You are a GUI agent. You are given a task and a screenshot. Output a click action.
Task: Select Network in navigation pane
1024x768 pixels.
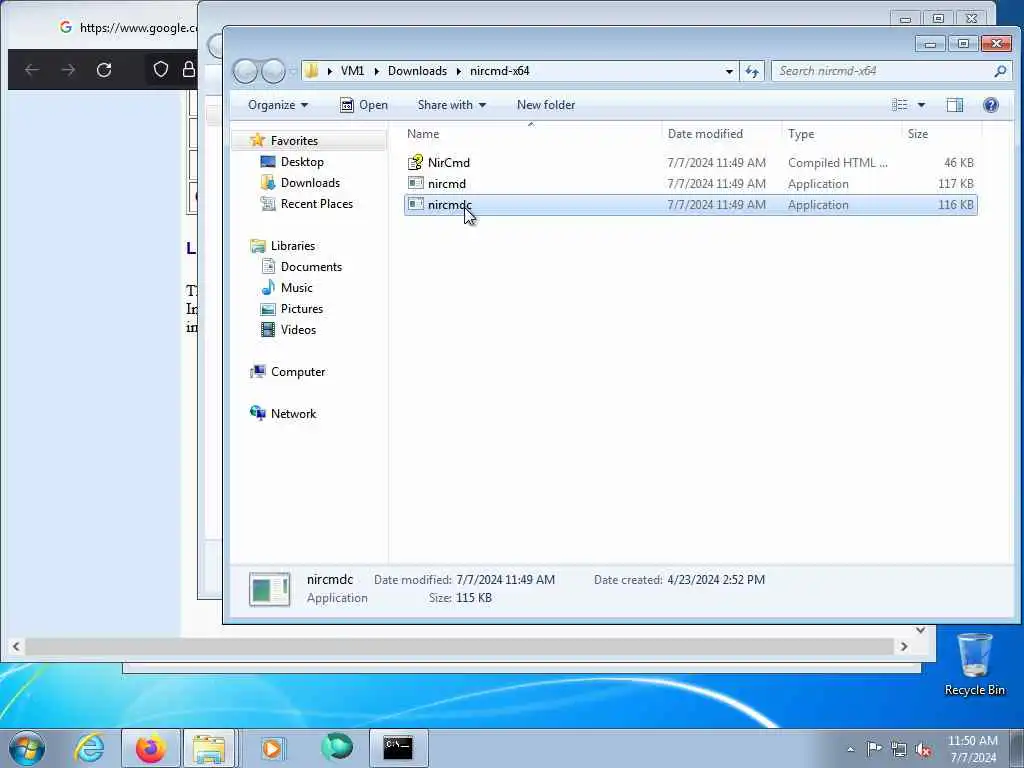(x=293, y=413)
